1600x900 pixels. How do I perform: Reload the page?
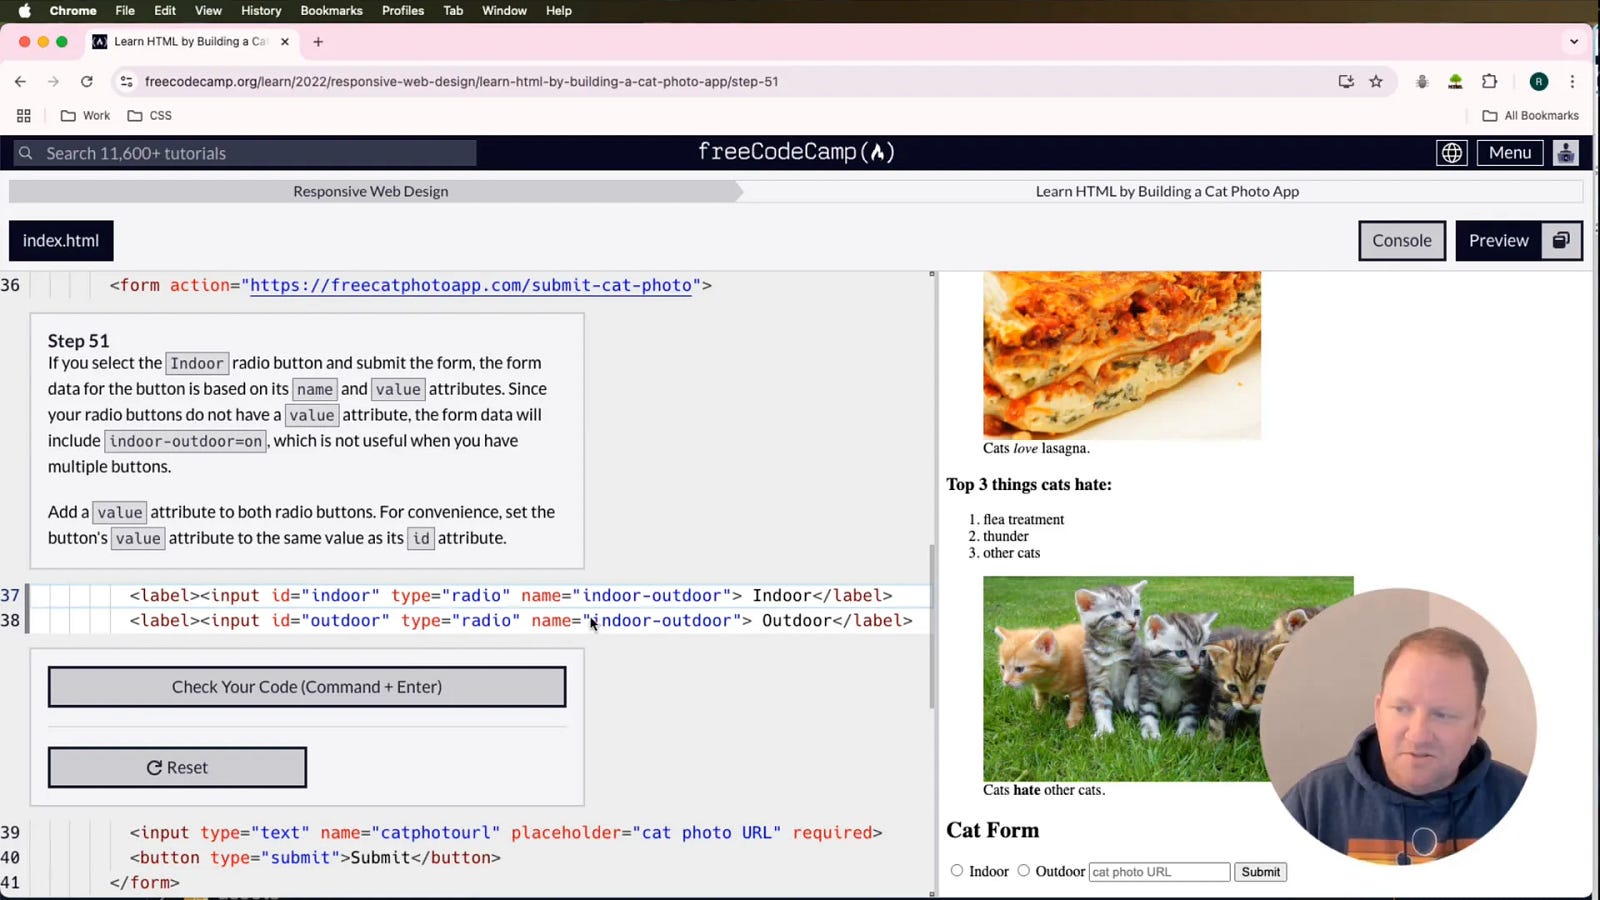pyautogui.click(x=87, y=82)
